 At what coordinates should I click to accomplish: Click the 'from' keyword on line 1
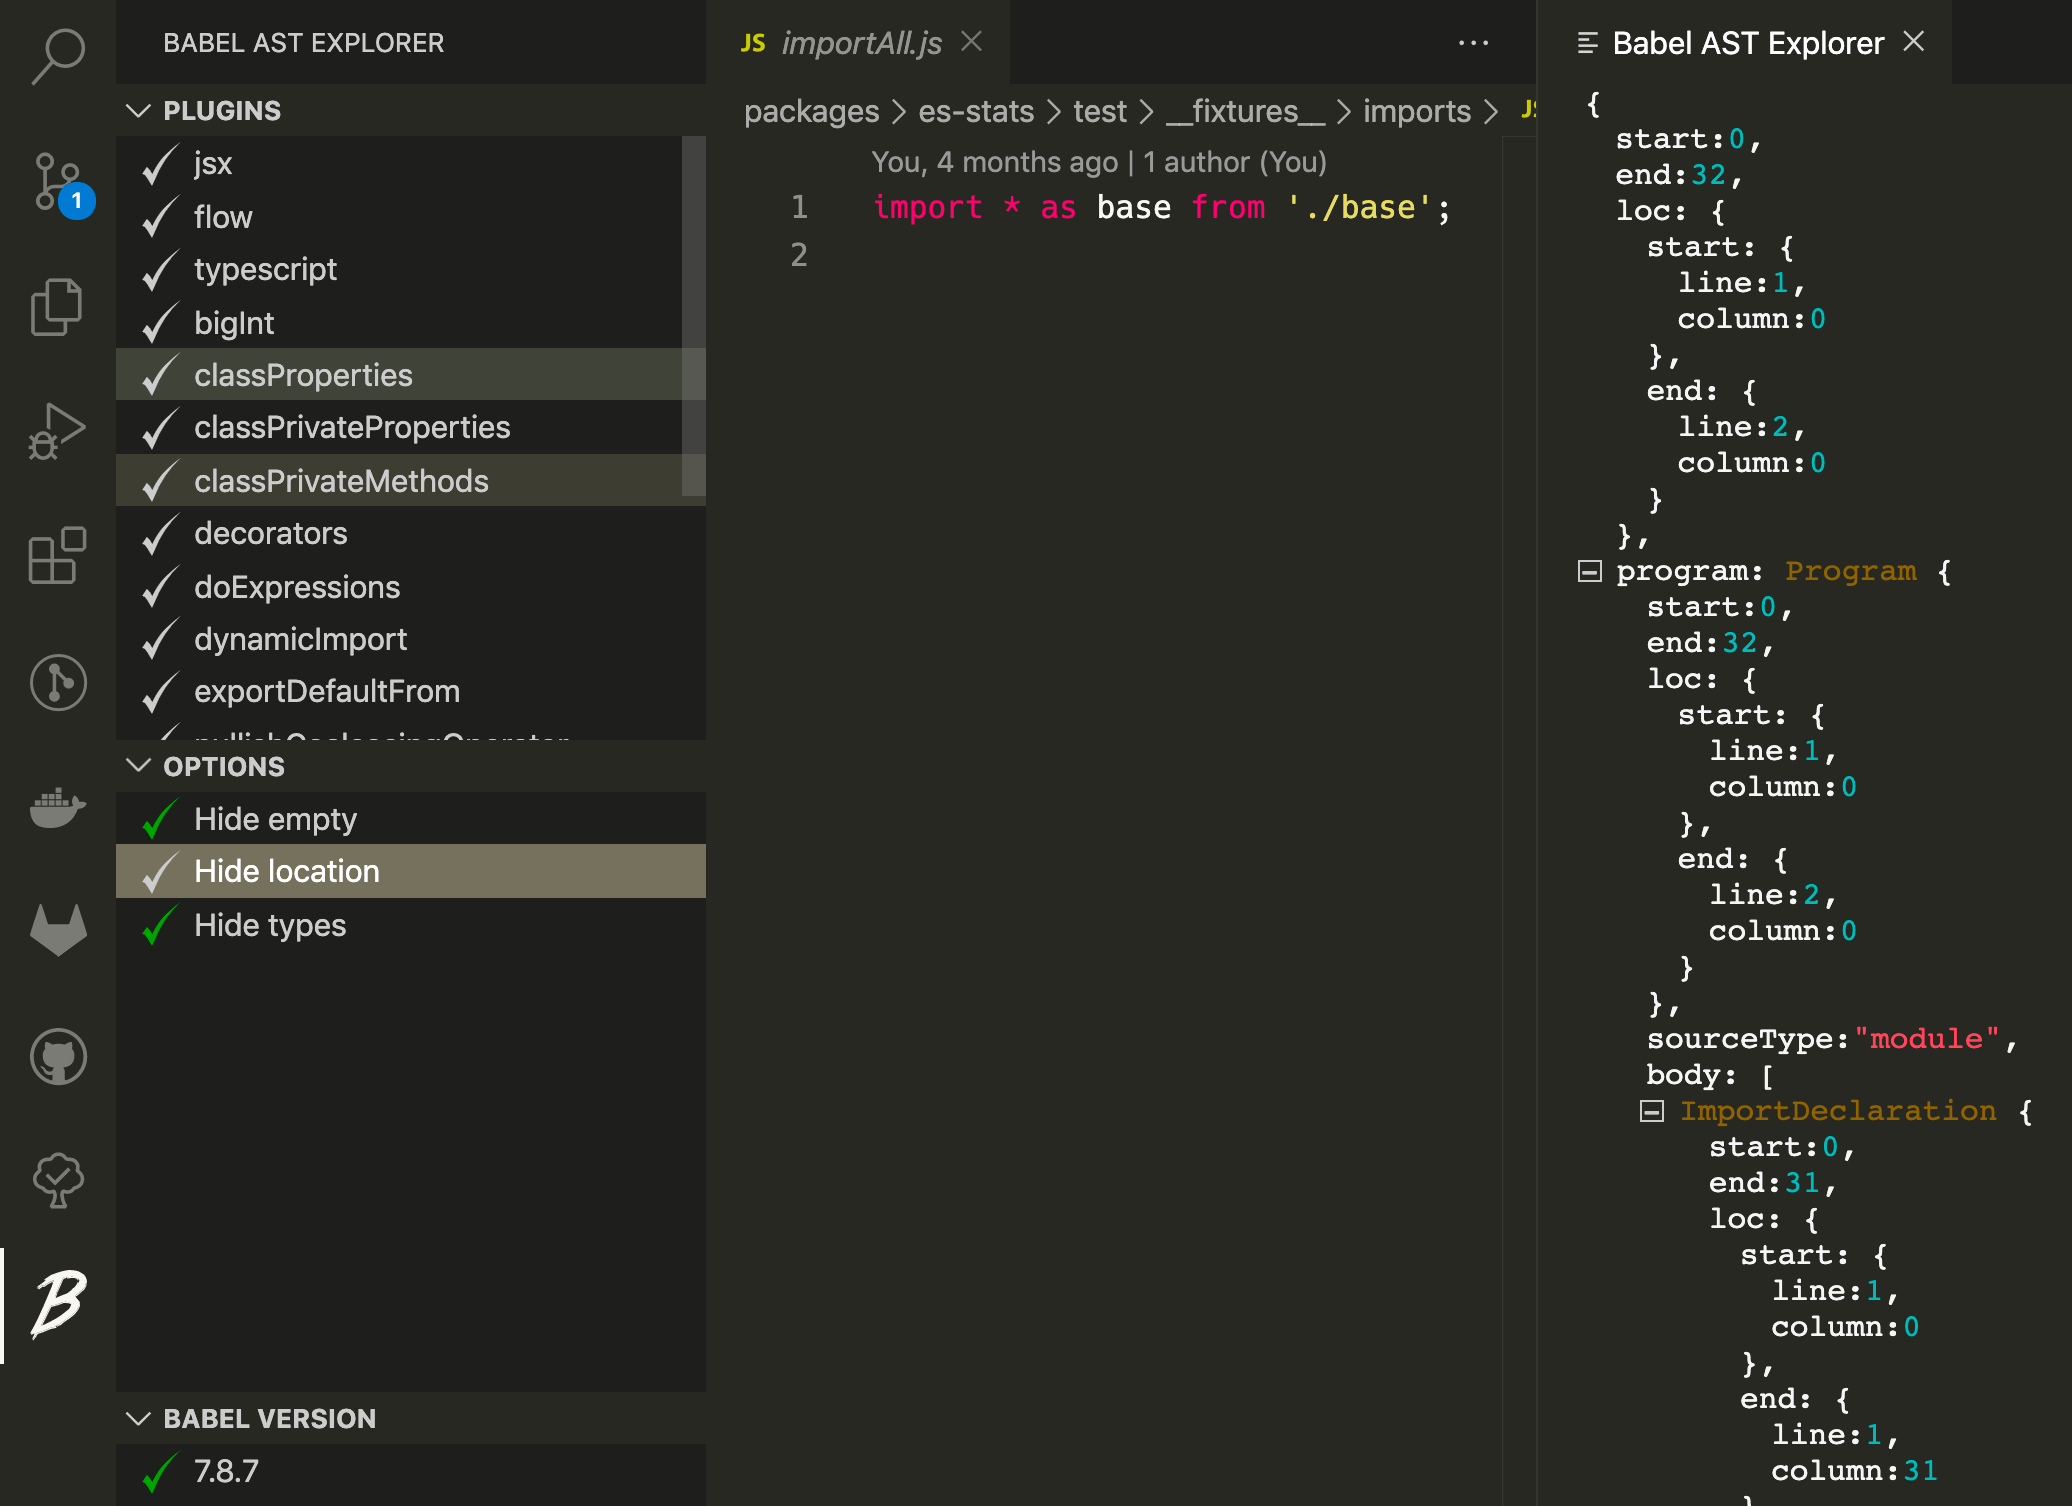1228,208
